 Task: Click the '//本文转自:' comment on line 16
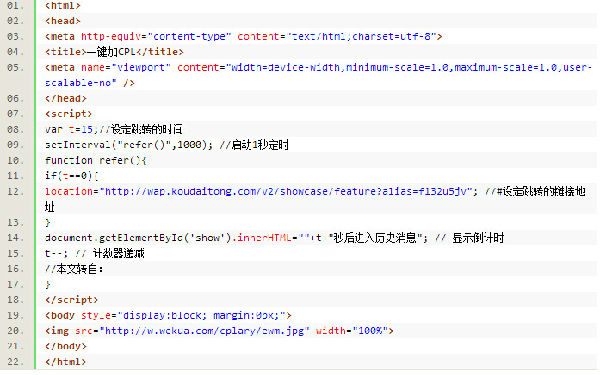coord(74,269)
